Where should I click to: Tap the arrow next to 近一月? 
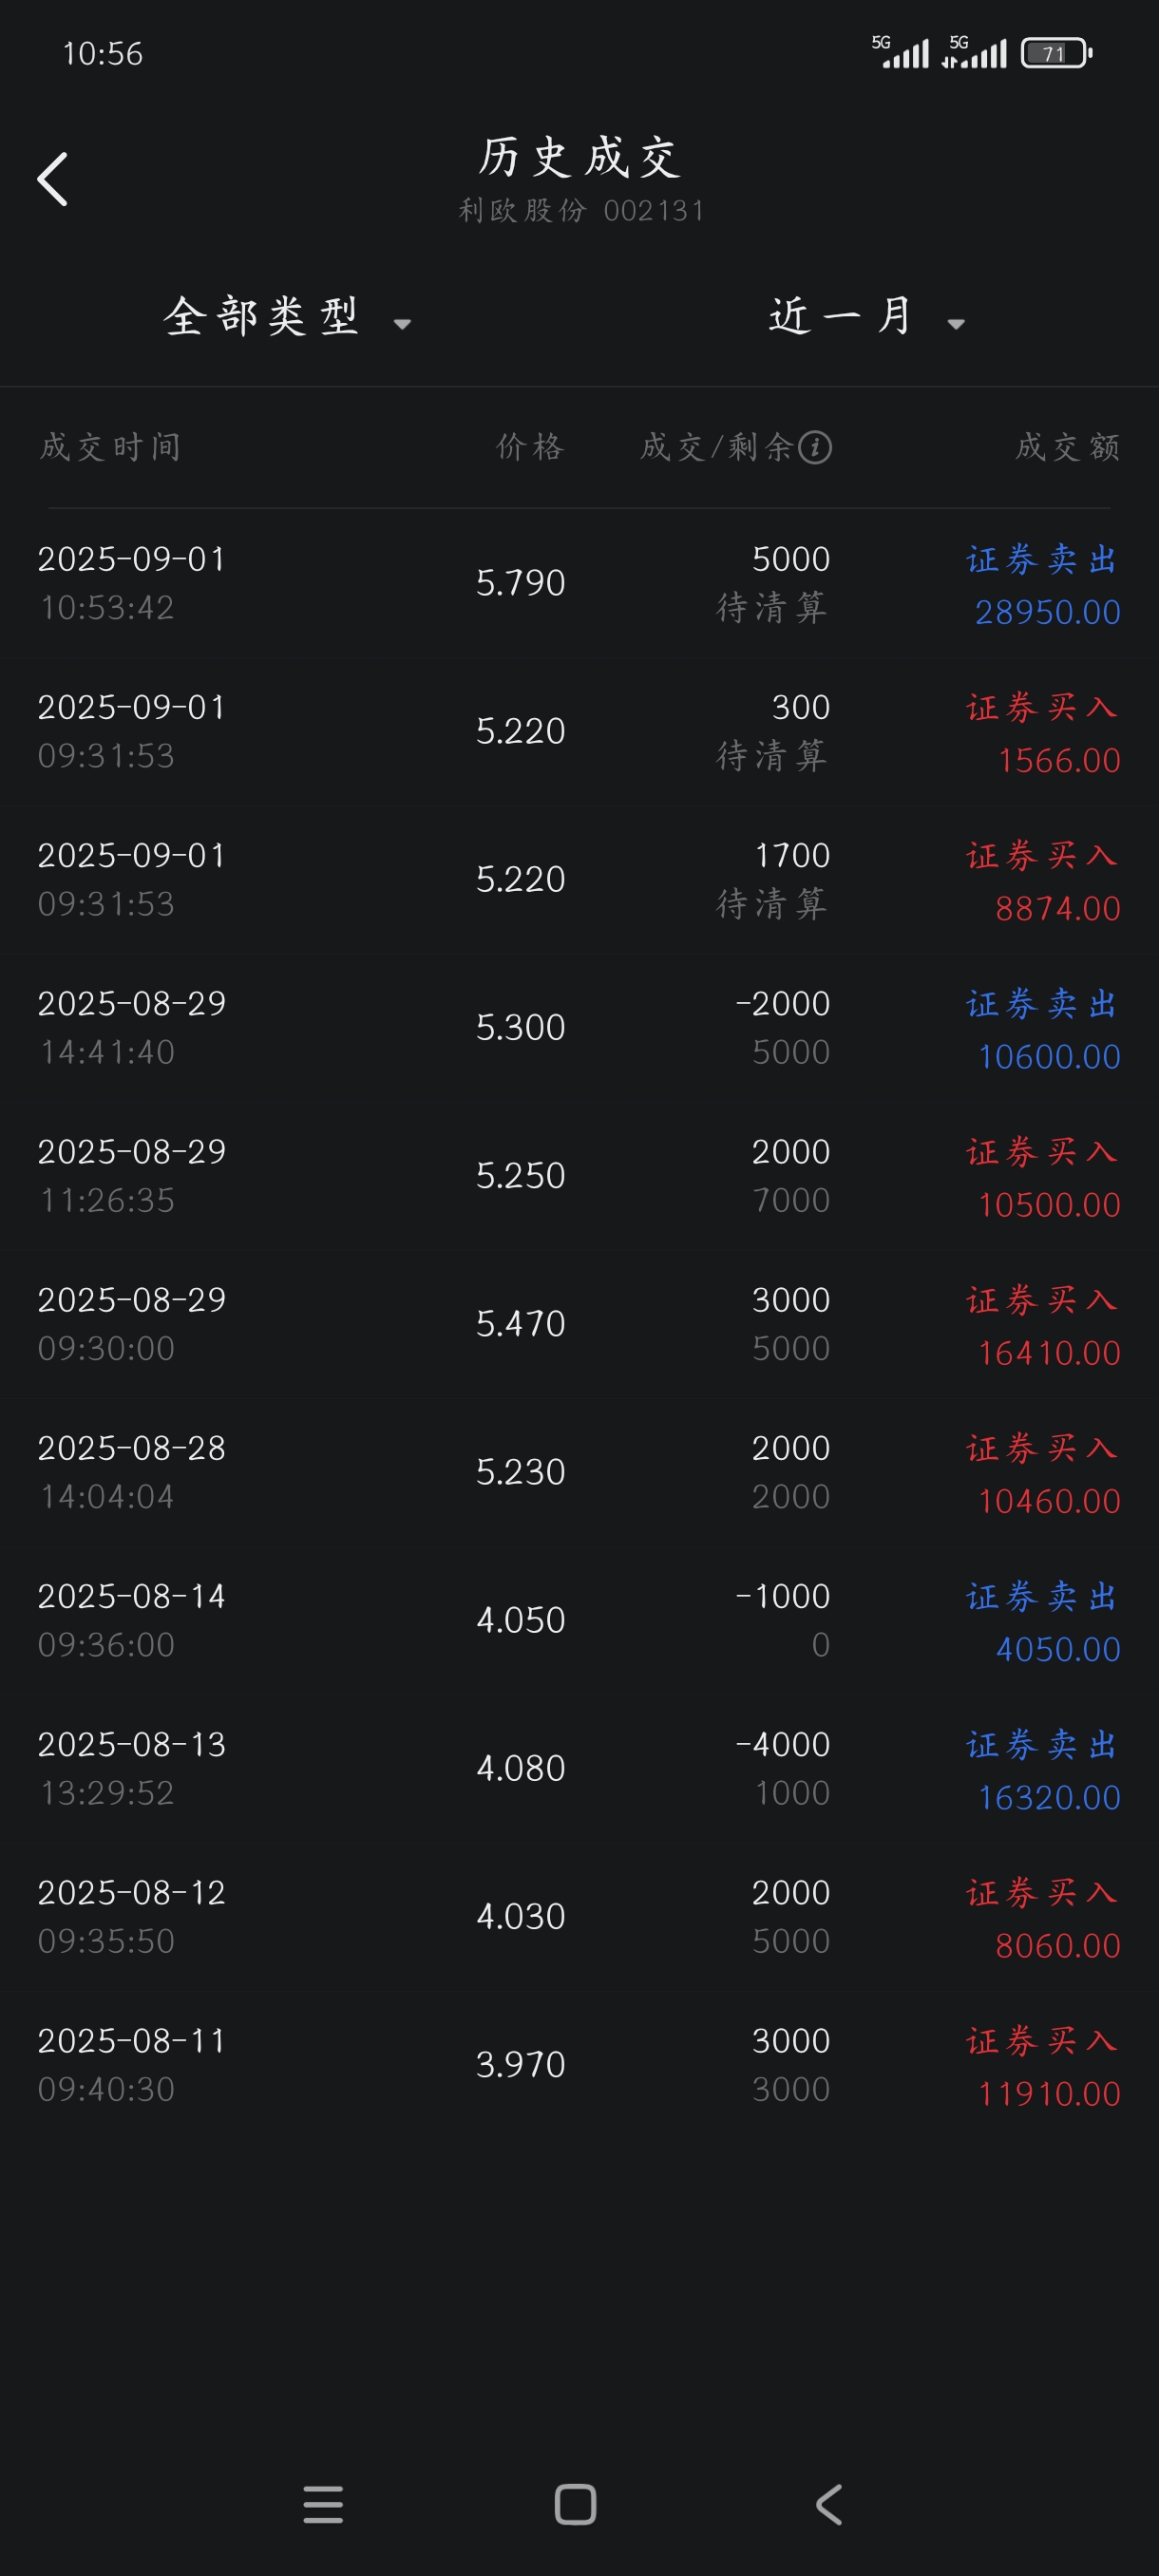tap(956, 324)
